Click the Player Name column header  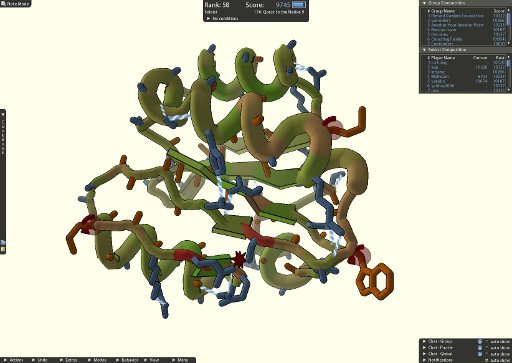coord(443,58)
